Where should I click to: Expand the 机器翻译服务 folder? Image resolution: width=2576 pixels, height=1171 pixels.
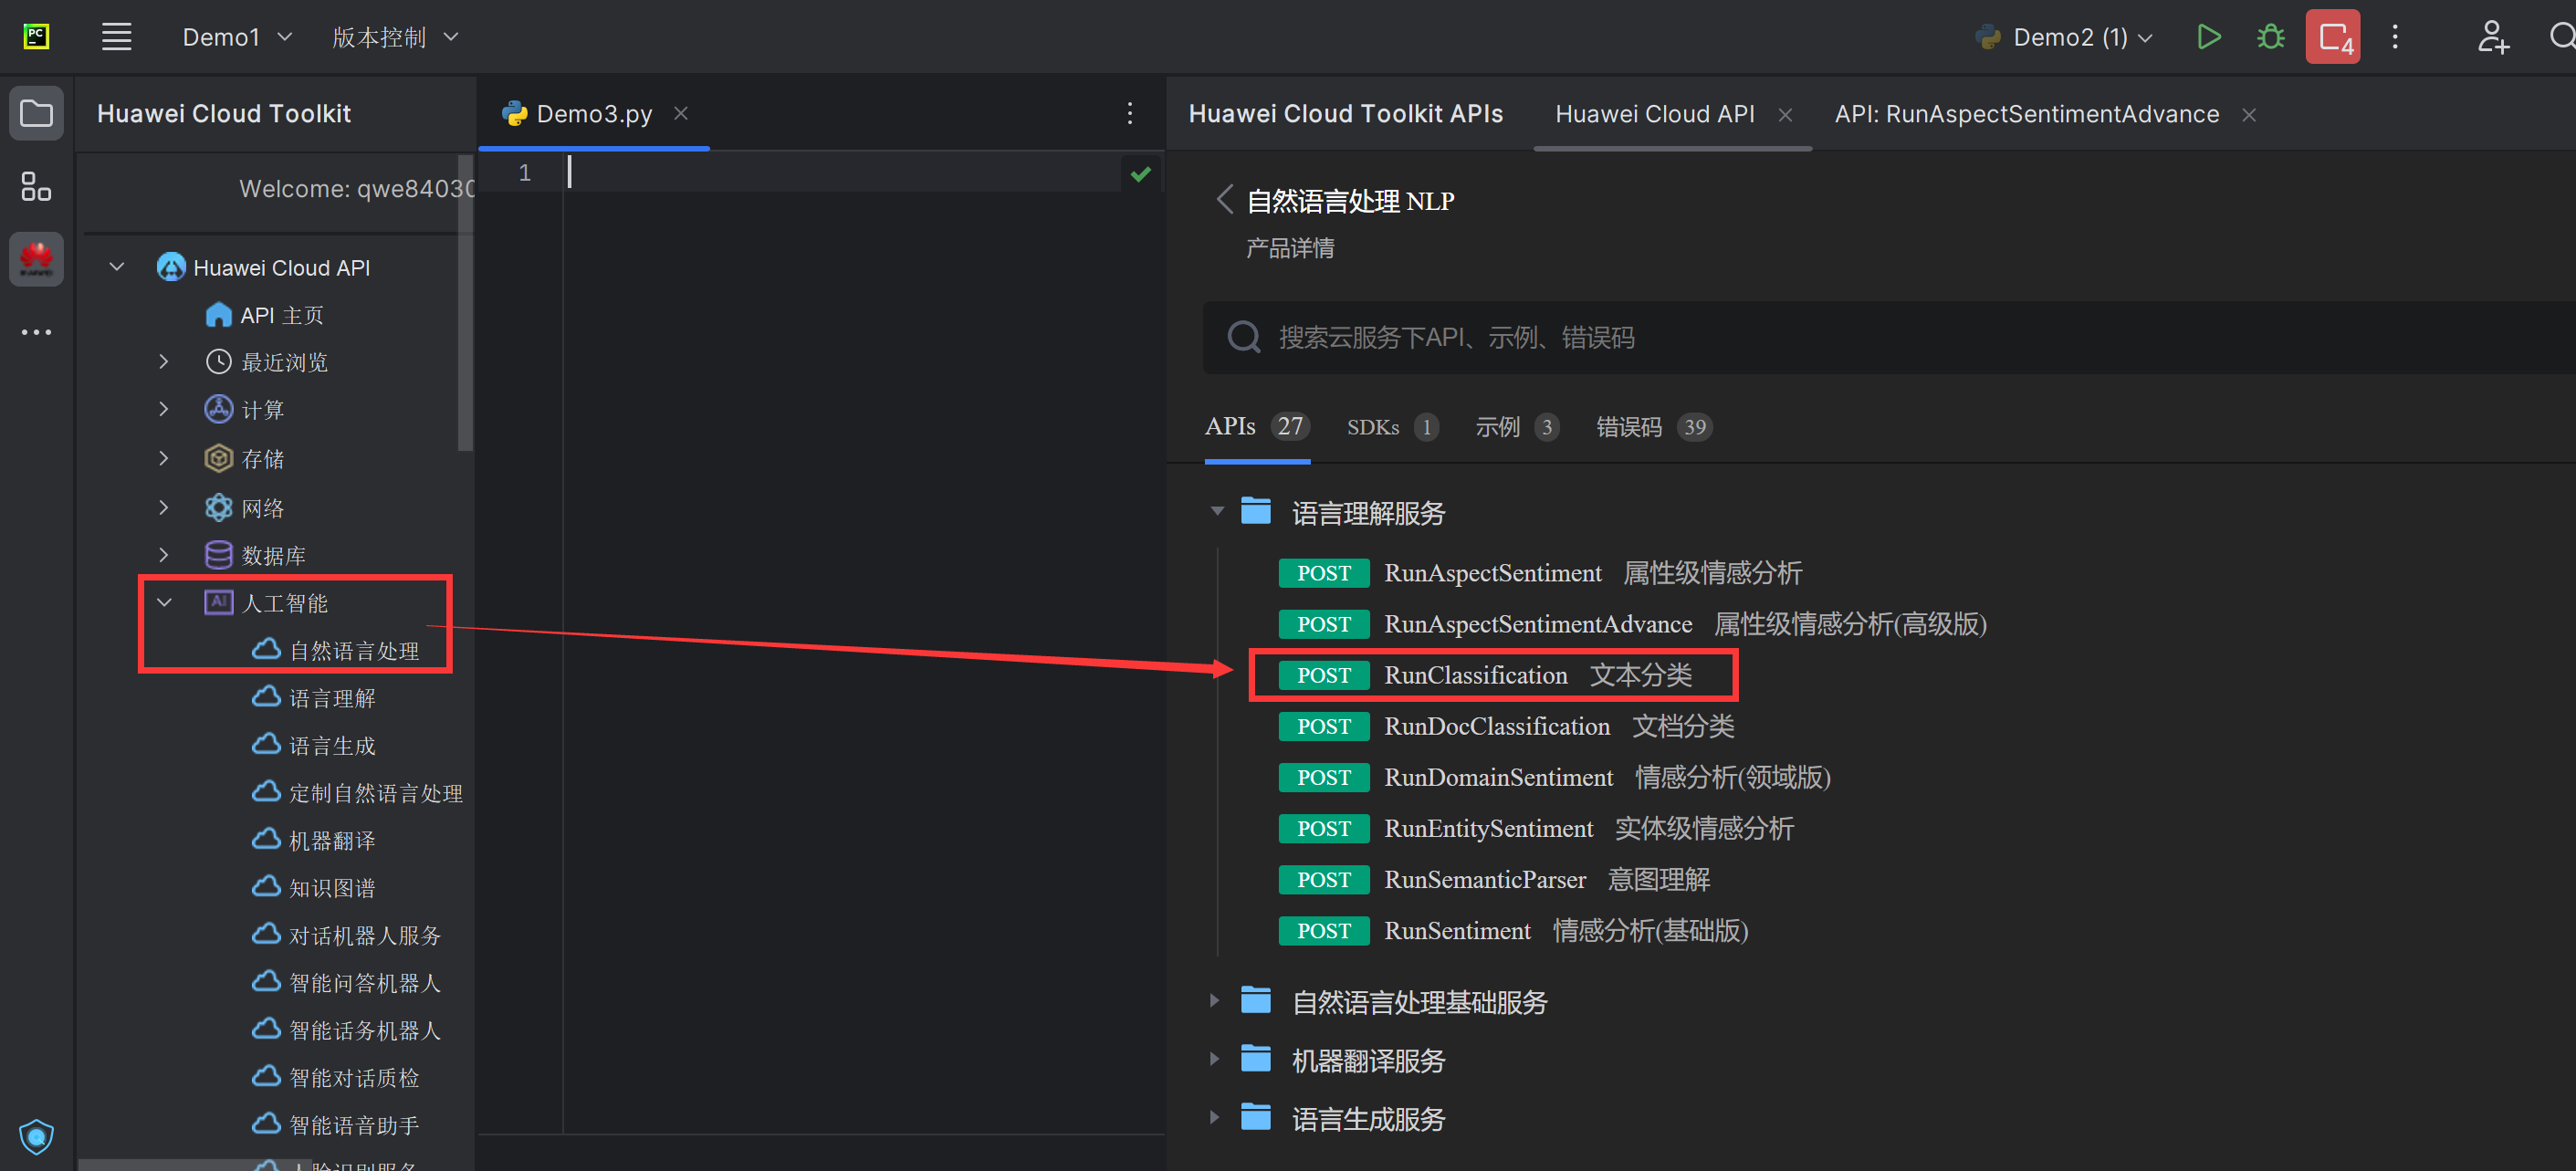pos(1214,1058)
